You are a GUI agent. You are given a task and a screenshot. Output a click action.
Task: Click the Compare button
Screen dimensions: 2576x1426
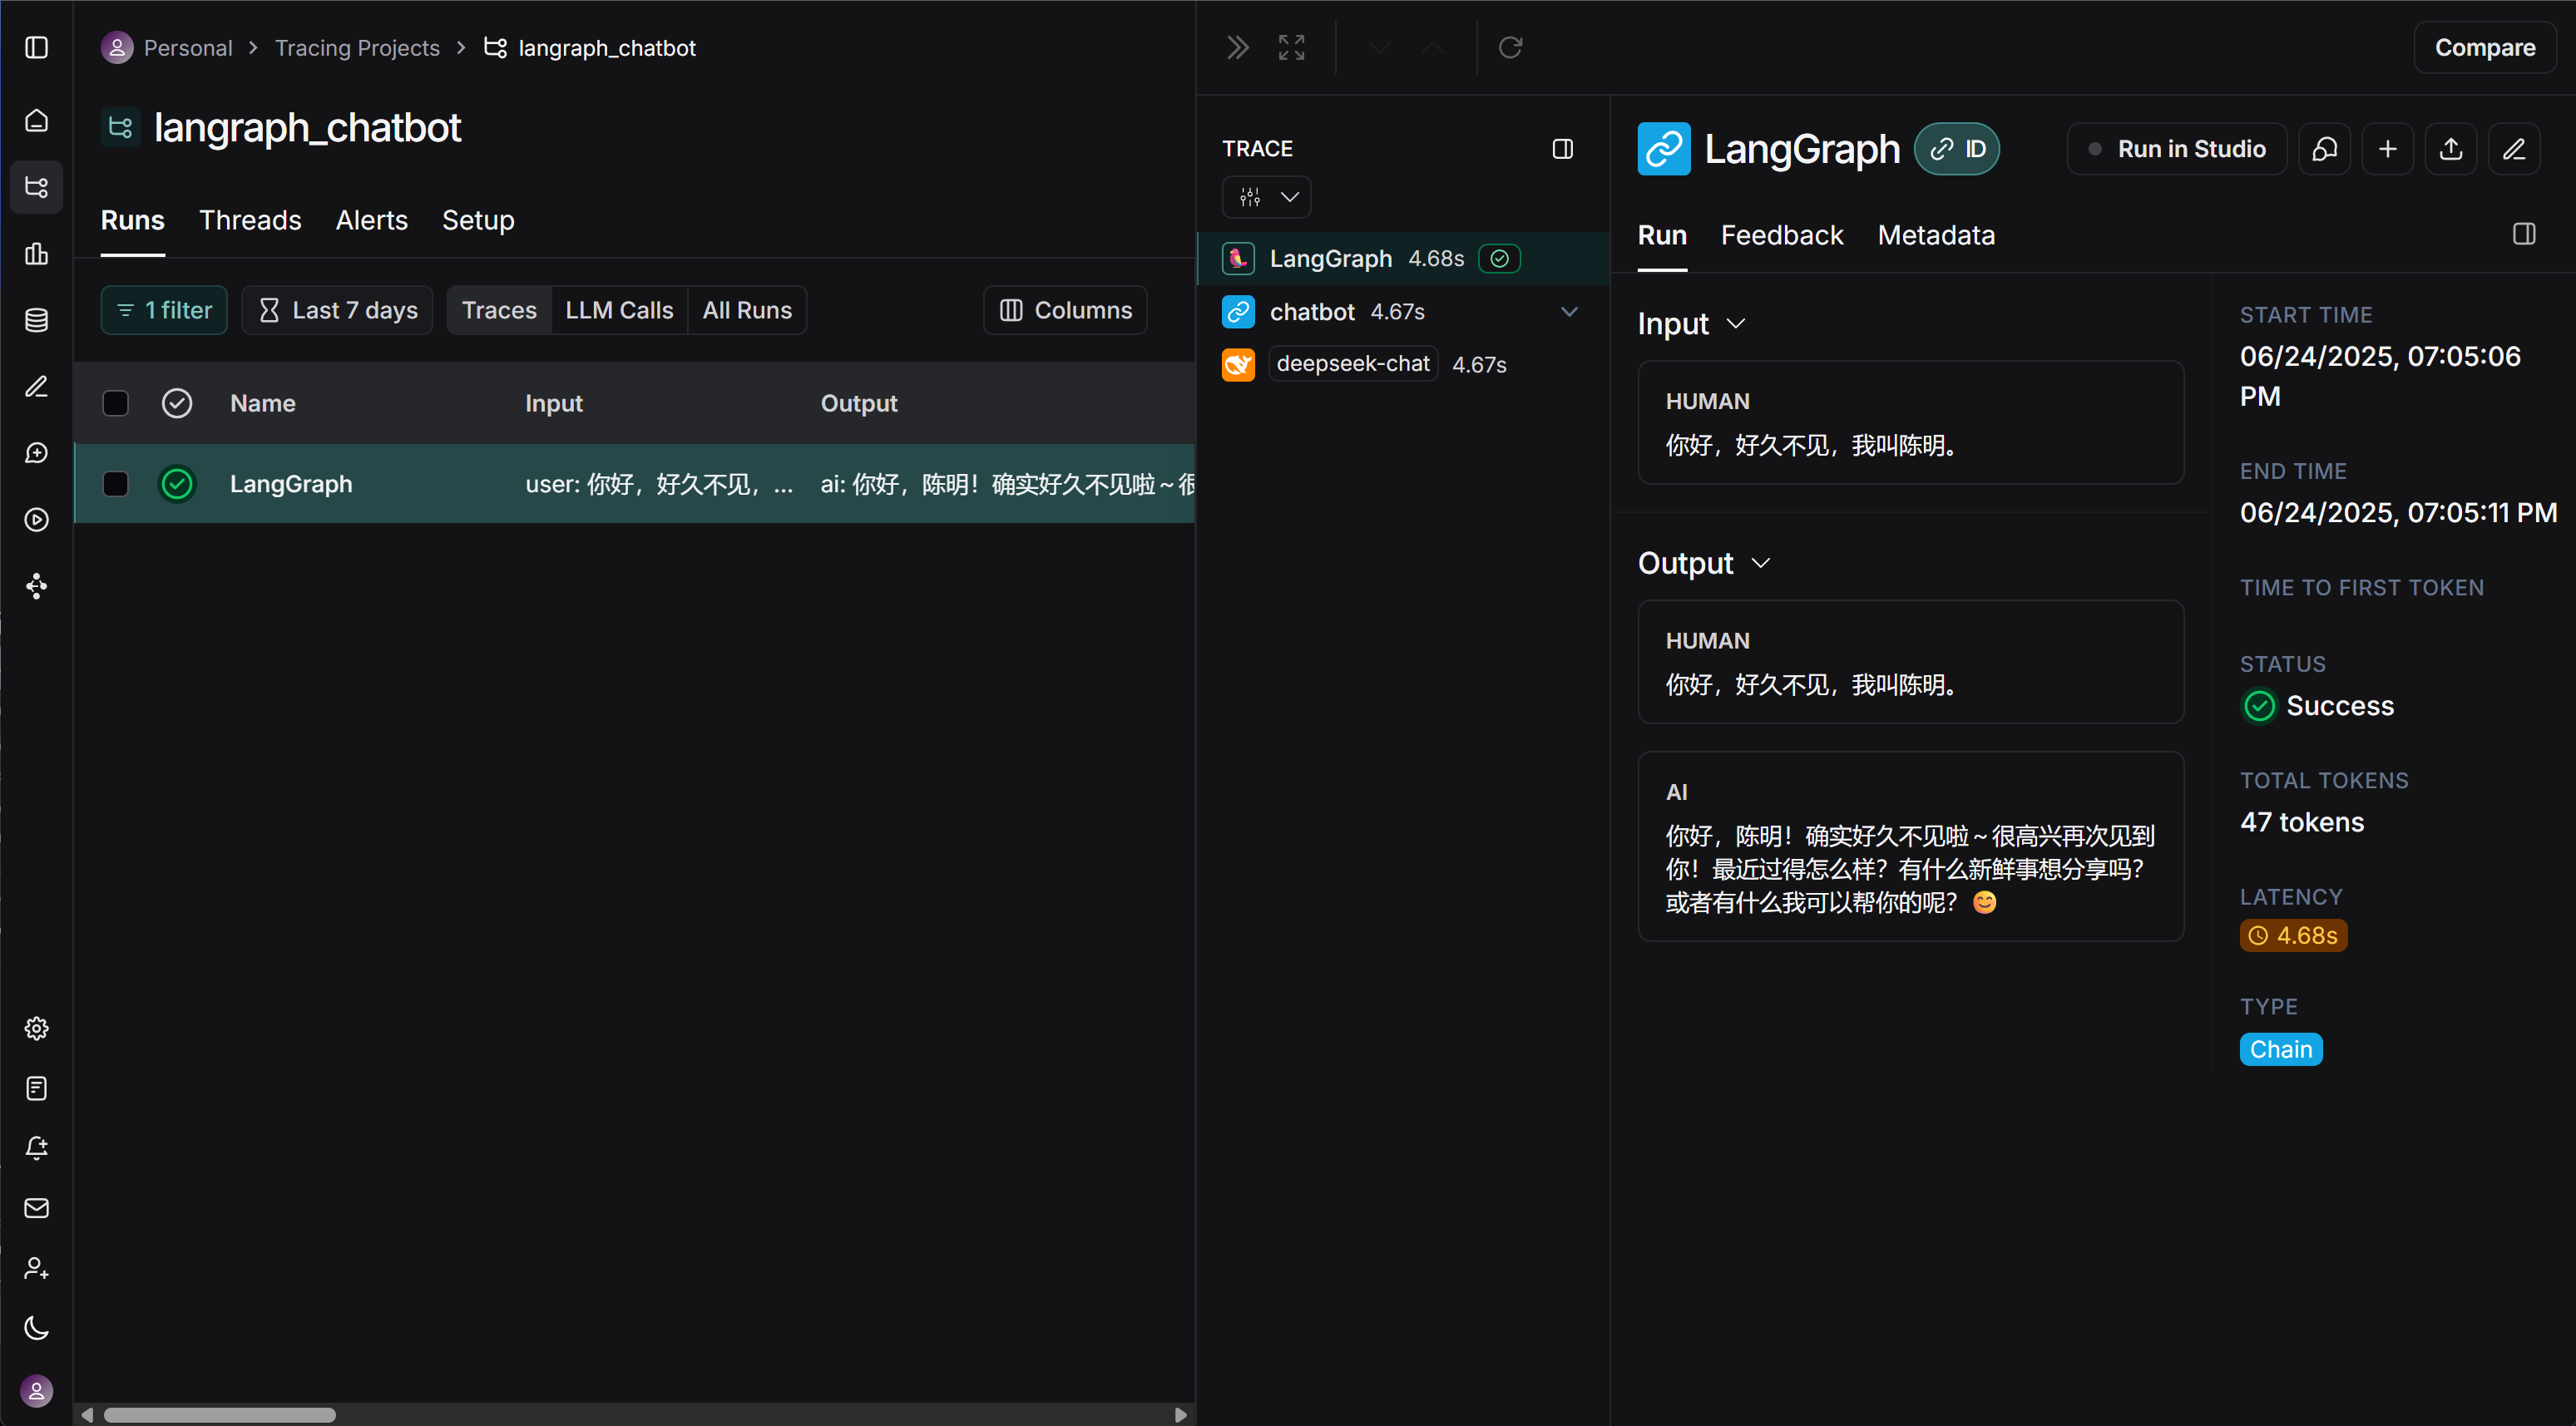2484,47
